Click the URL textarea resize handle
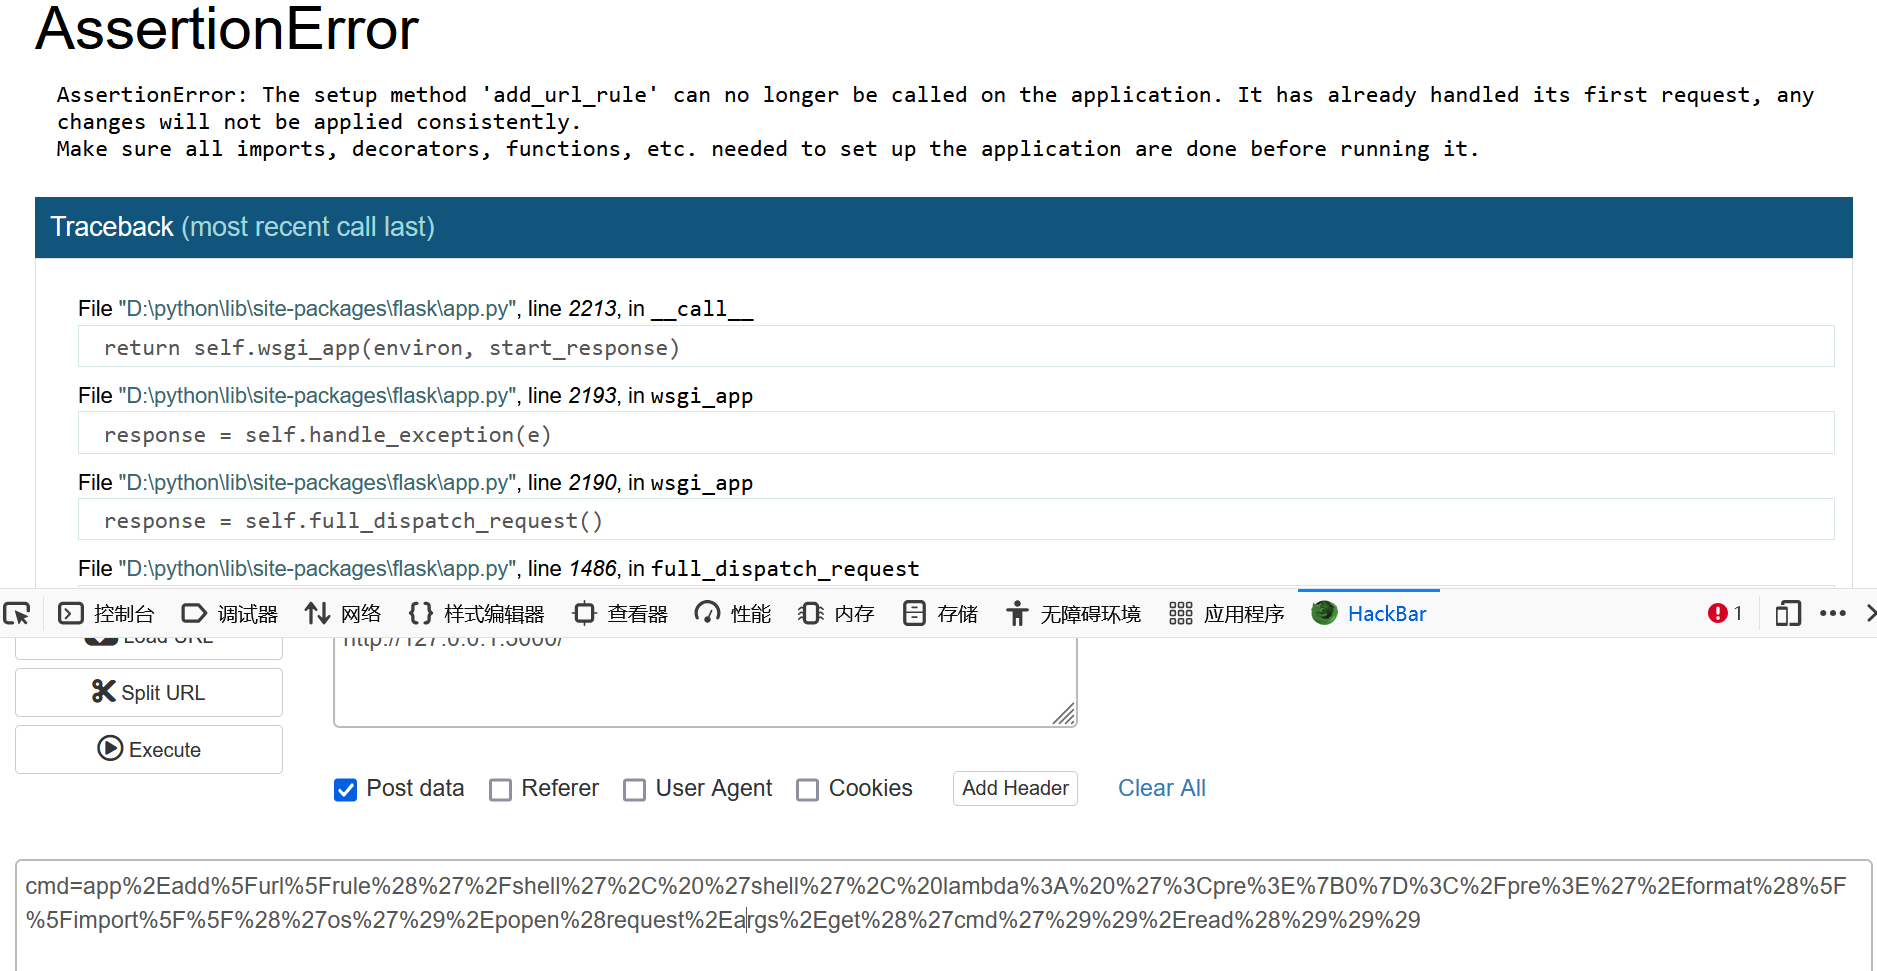 coord(1064,714)
